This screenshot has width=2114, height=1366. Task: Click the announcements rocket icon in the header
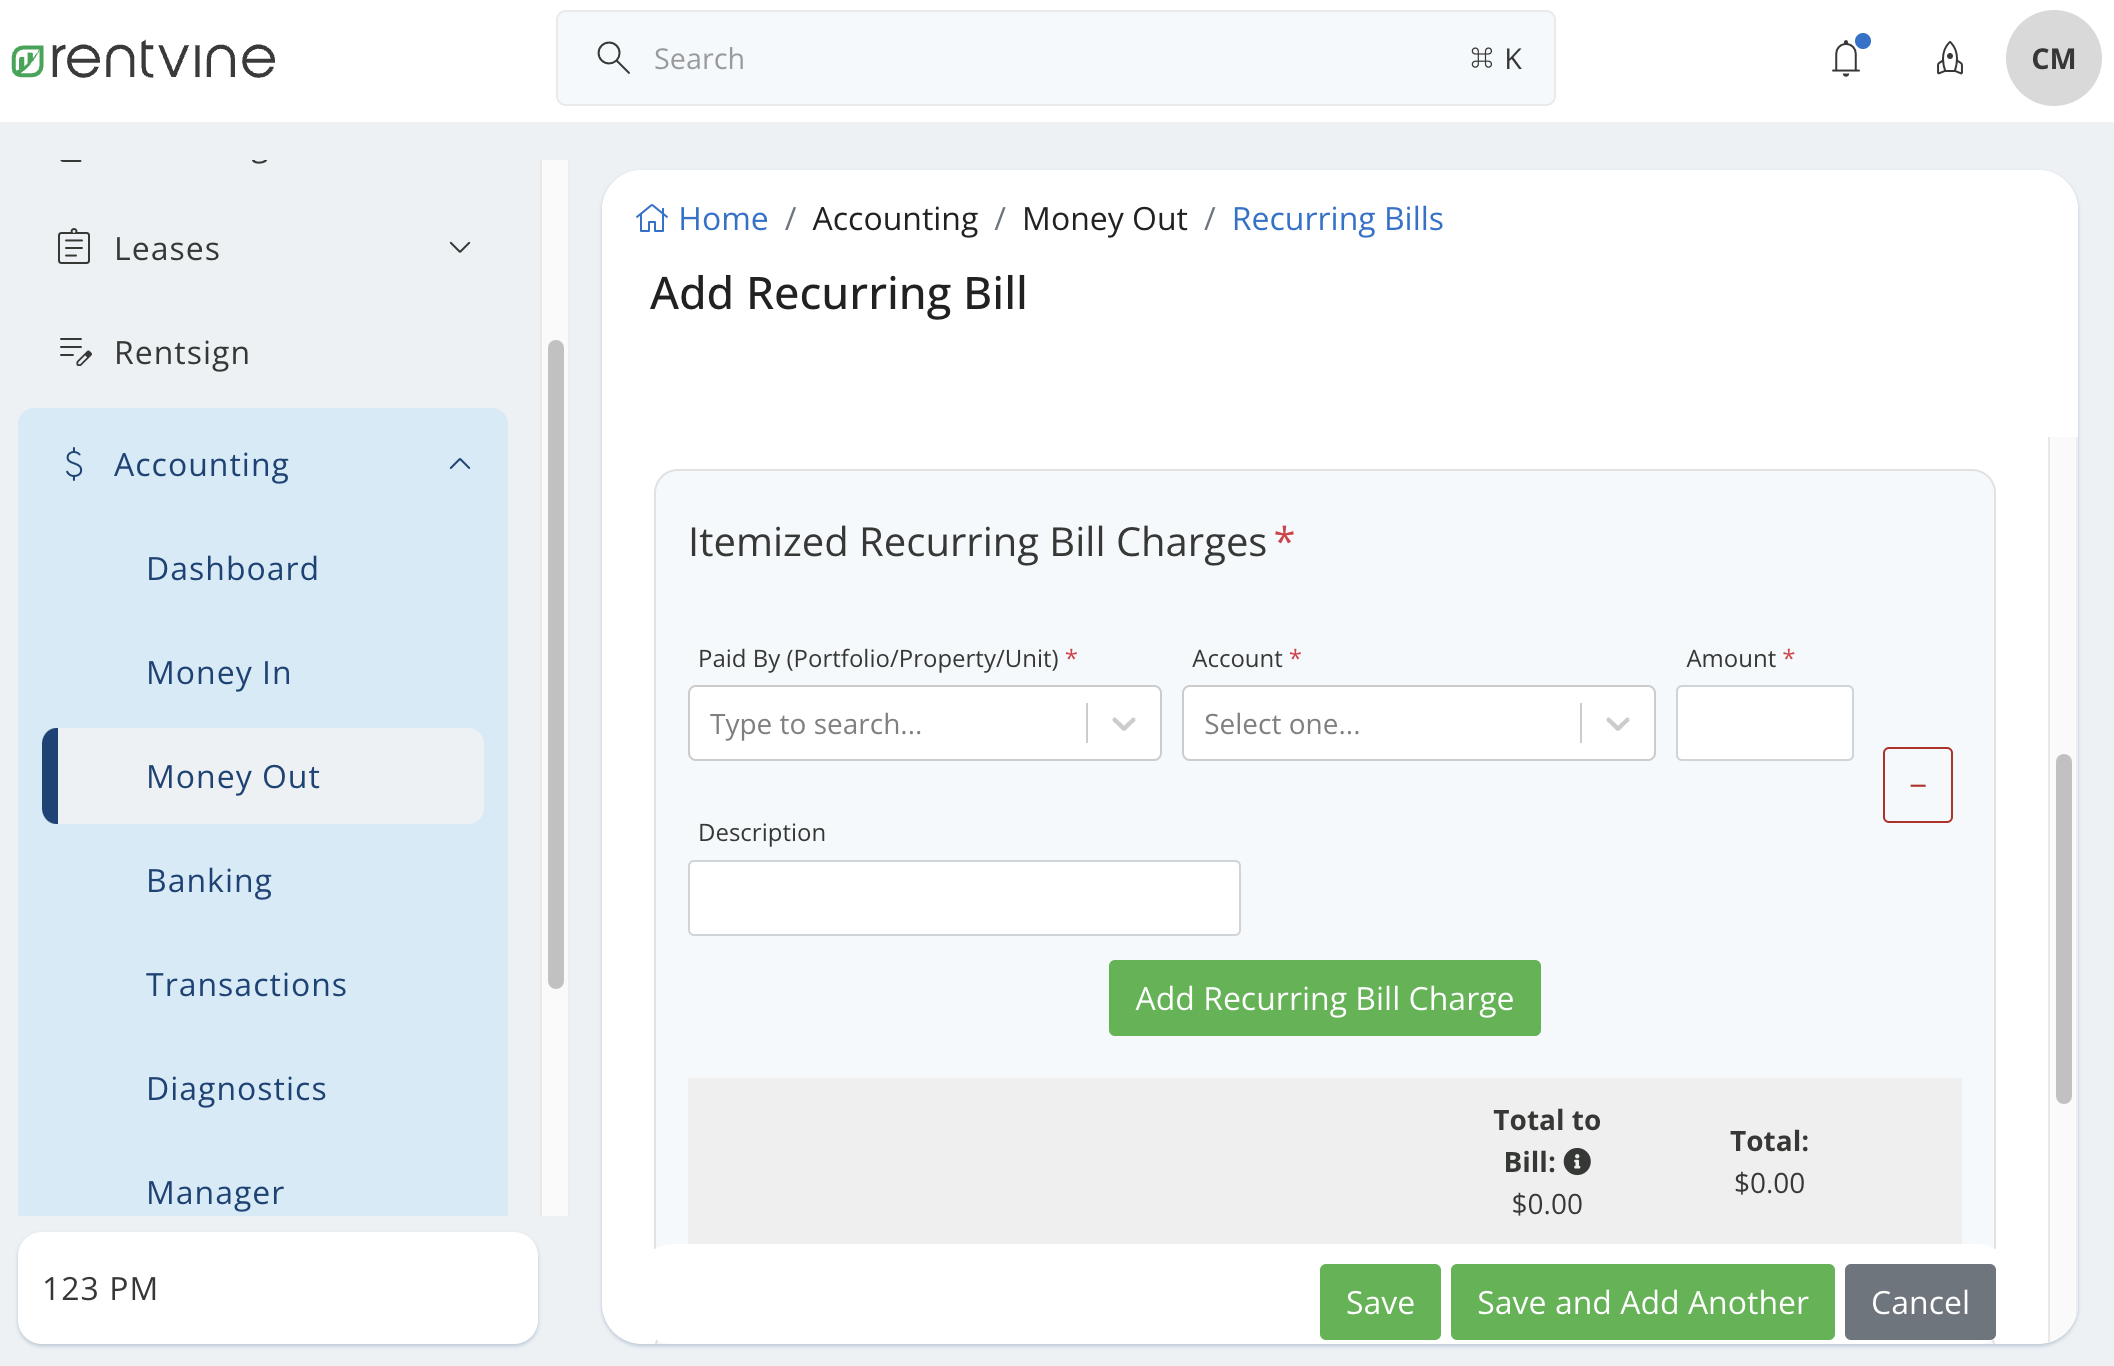pos(1949,59)
